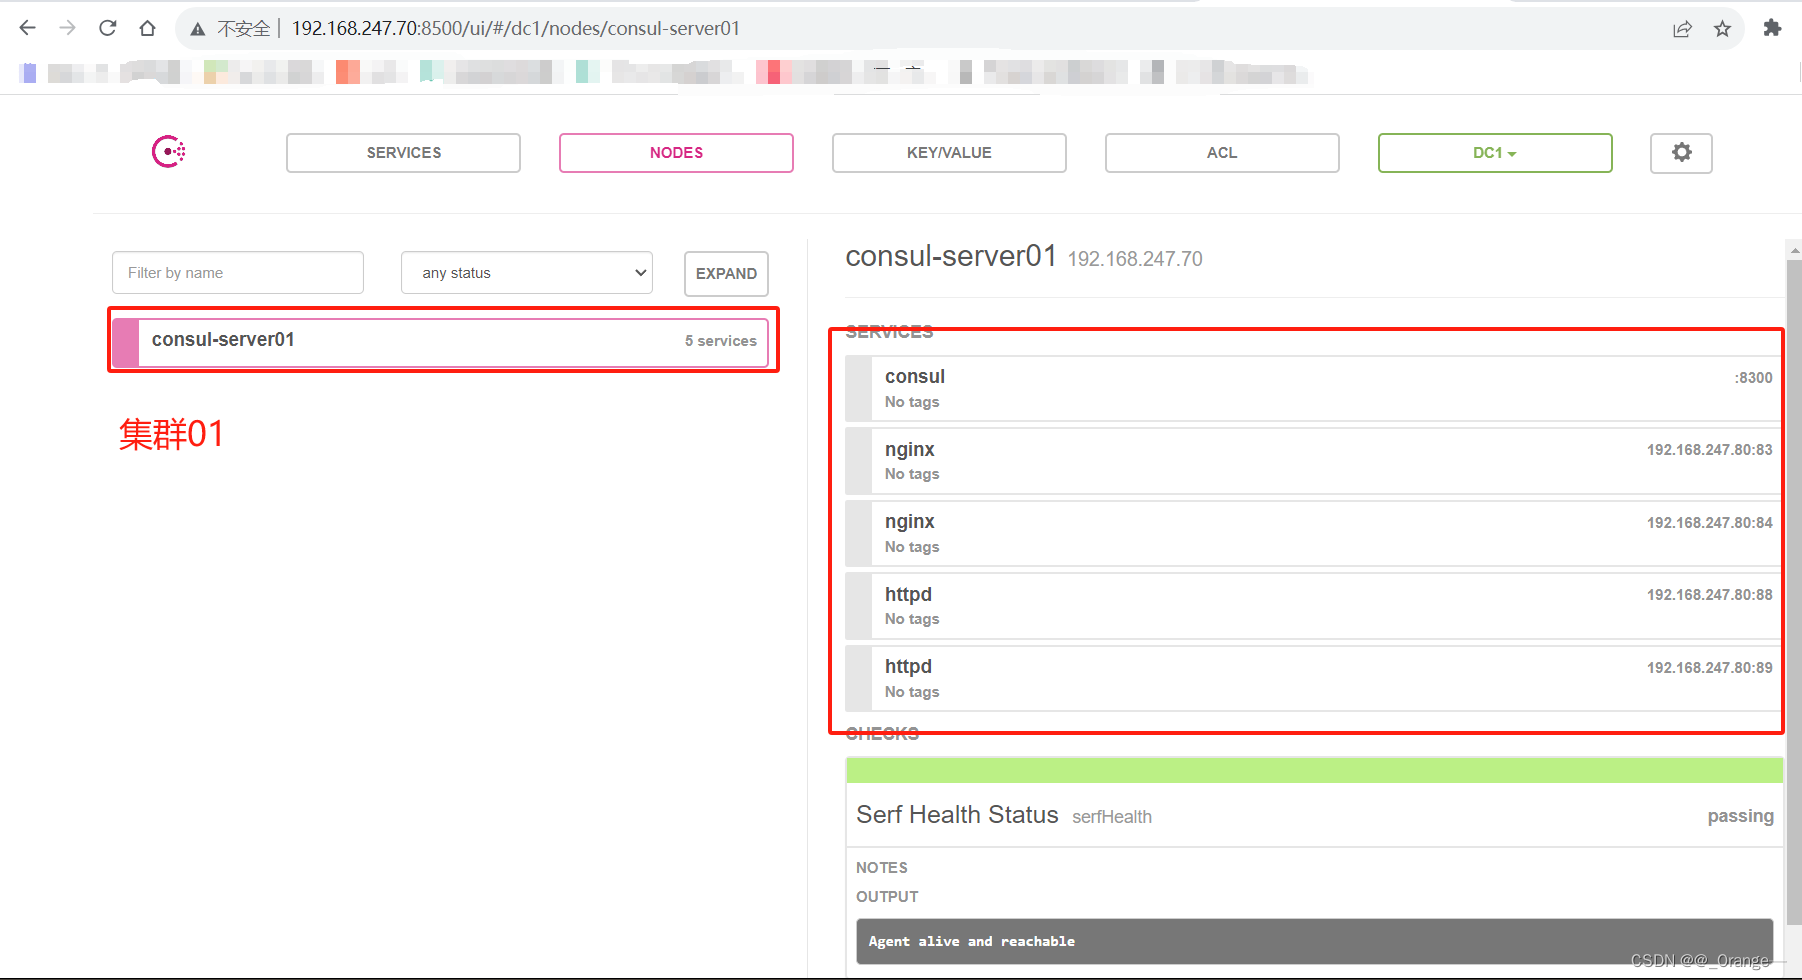Open the DC1 datacenter dropdown
1802x980 pixels.
(1494, 152)
